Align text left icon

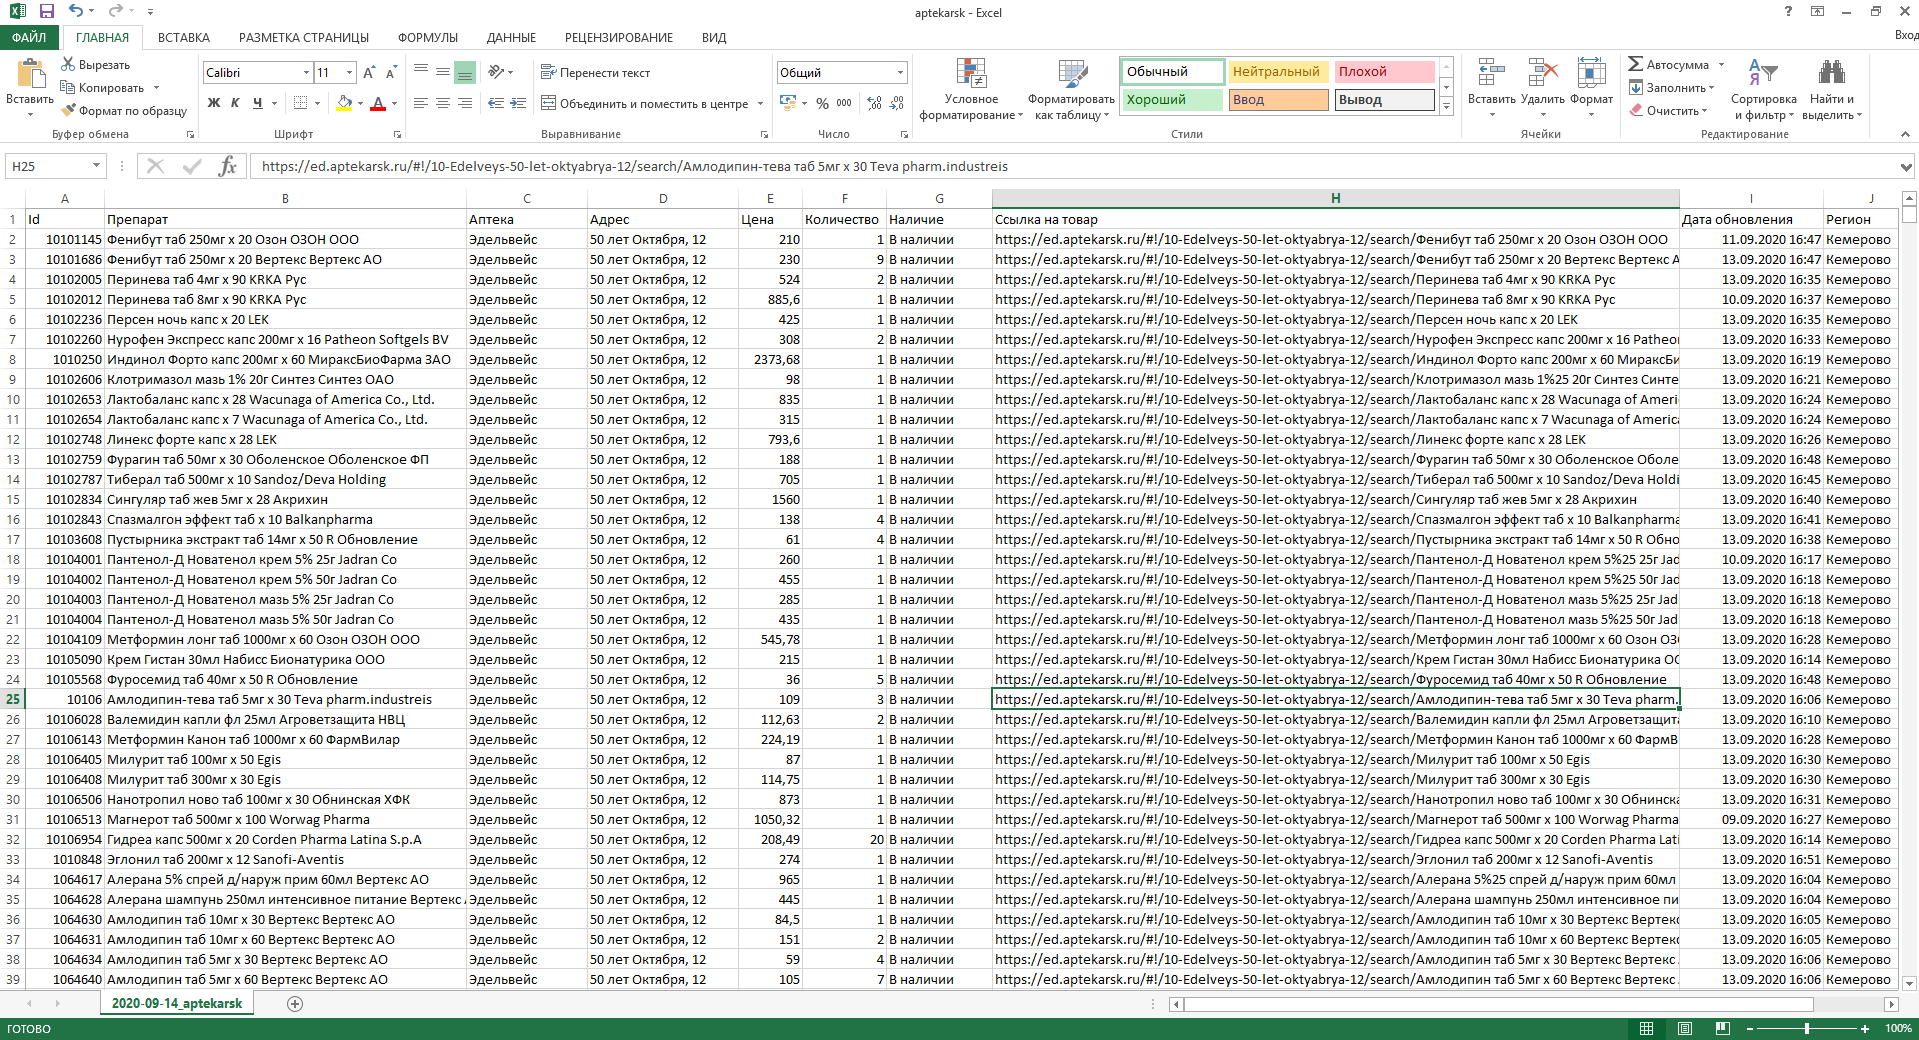click(x=421, y=103)
